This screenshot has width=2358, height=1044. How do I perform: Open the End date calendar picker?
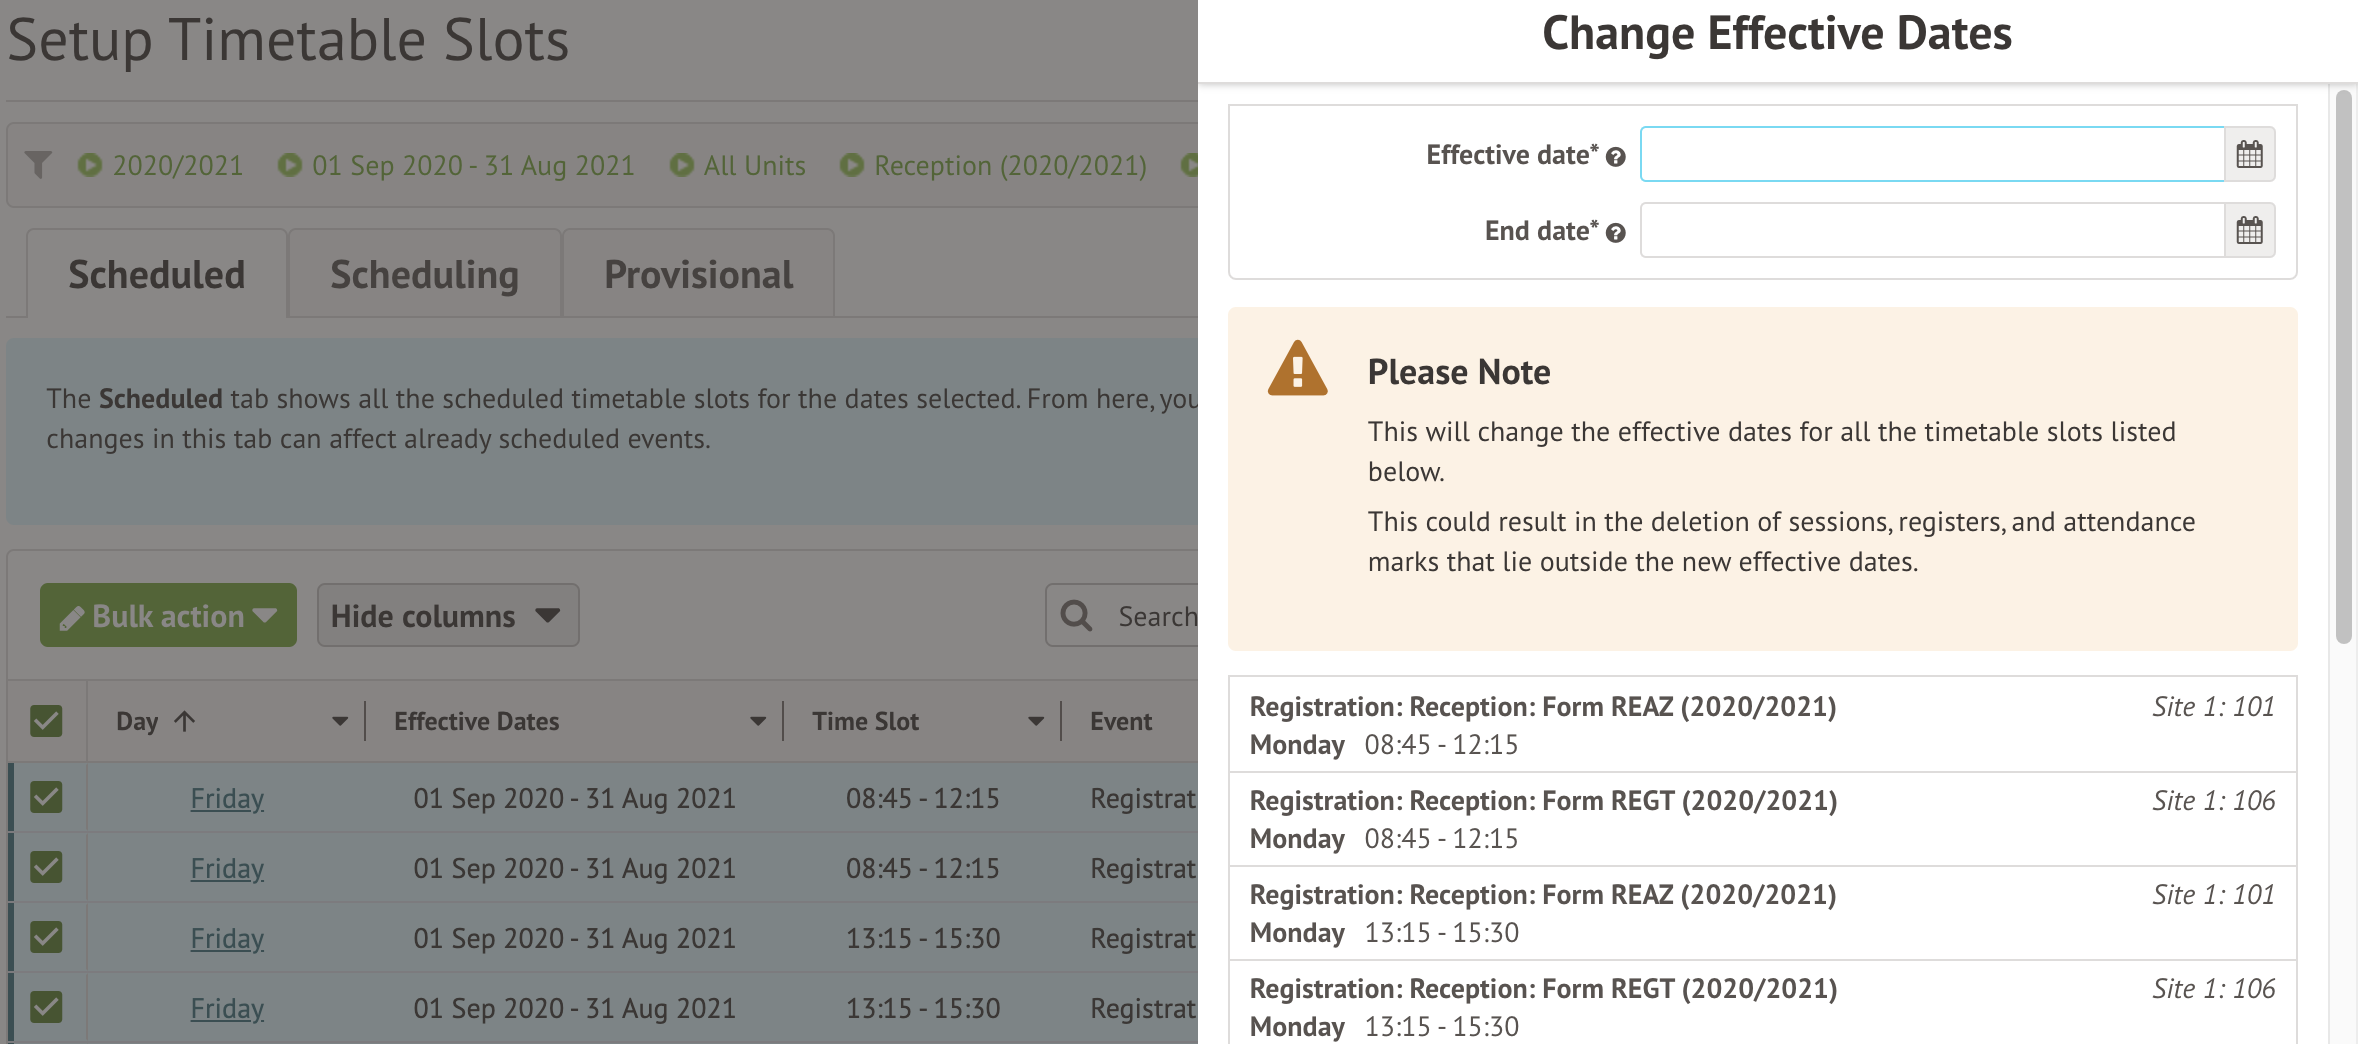coord(2249,231)
